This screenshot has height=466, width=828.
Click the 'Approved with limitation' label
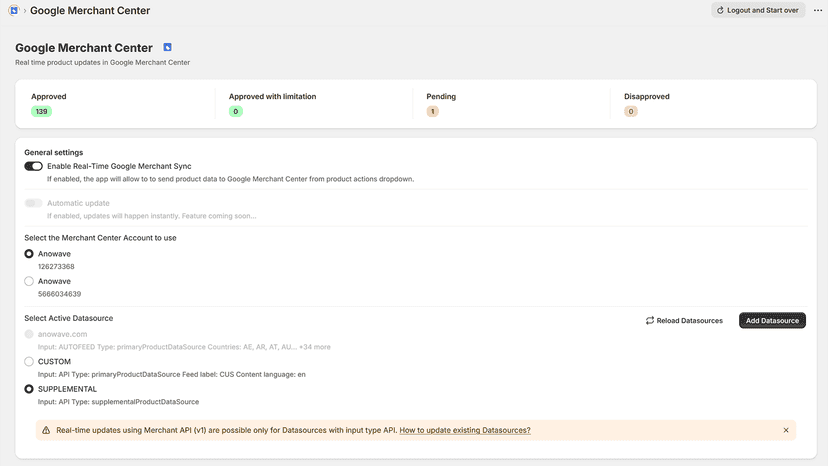coord(272,97)
